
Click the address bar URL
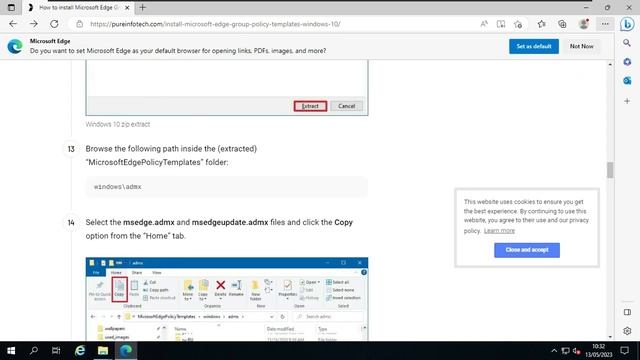tap(215, 24)
